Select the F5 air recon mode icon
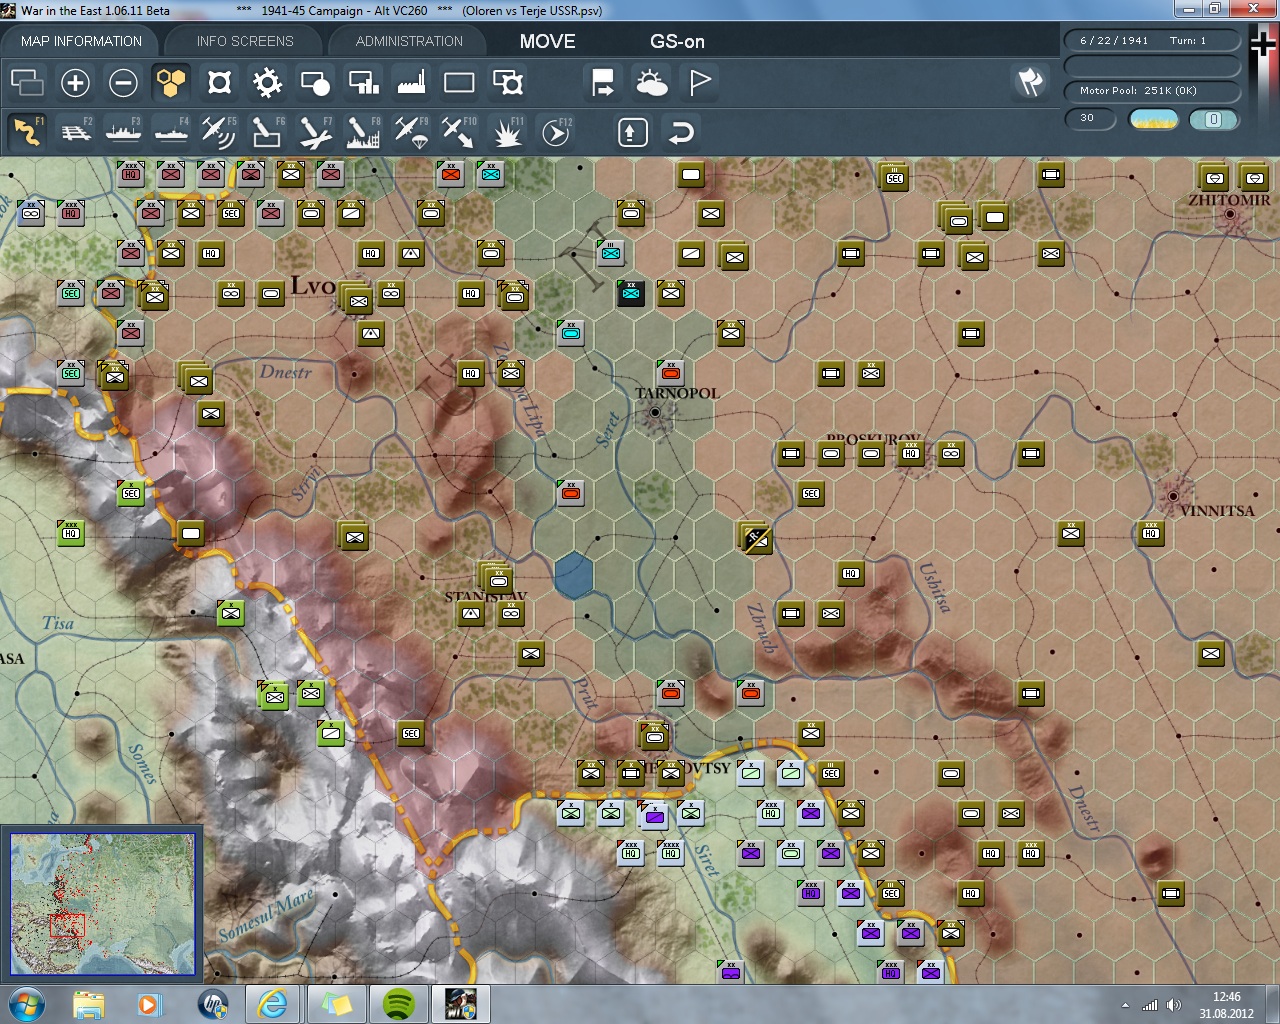The image size is (1280, 1024). (x=219, y=132)
